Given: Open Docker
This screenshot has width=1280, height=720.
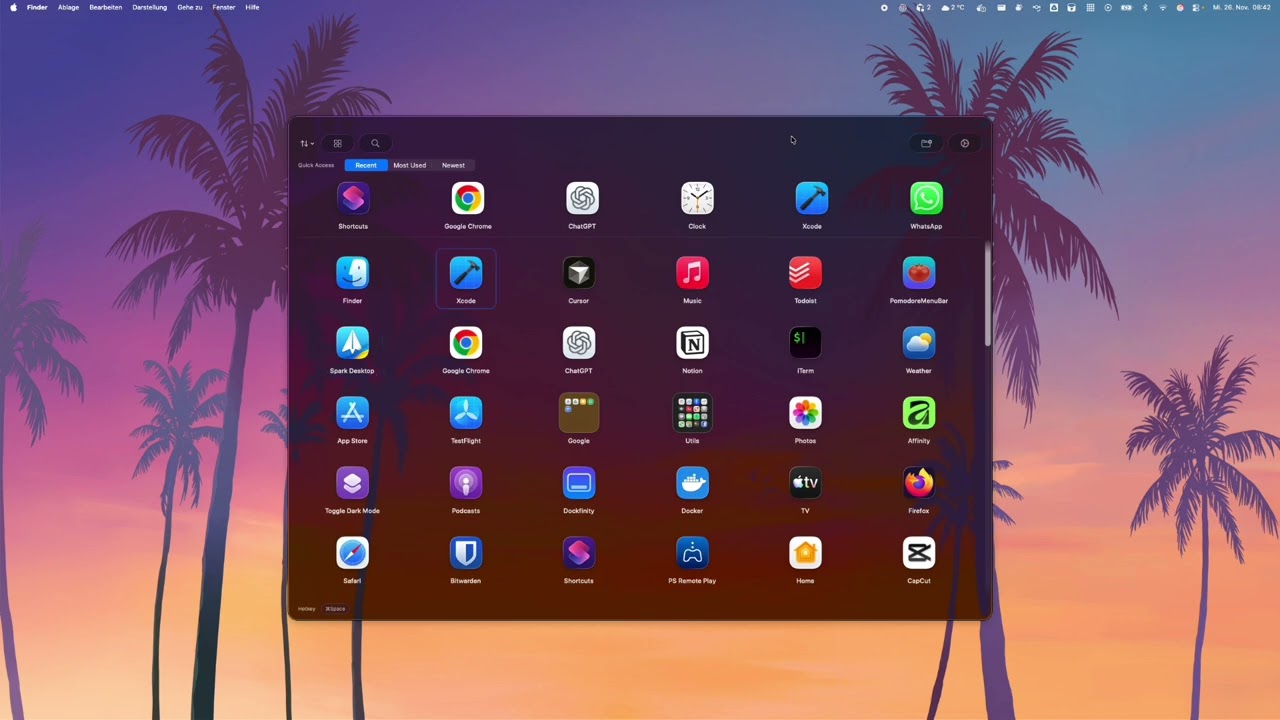Looking at the screenshot, I should (692, 482).
